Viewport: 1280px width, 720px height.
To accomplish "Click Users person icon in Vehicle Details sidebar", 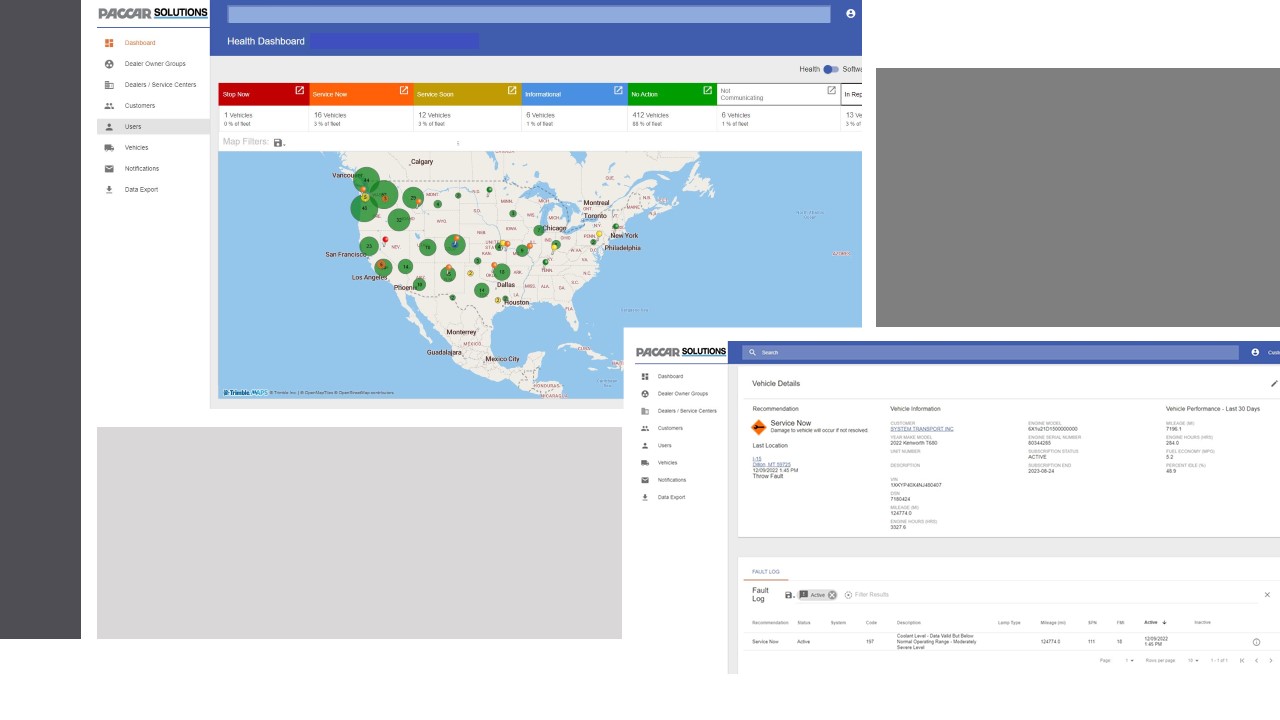I will 645,446.
